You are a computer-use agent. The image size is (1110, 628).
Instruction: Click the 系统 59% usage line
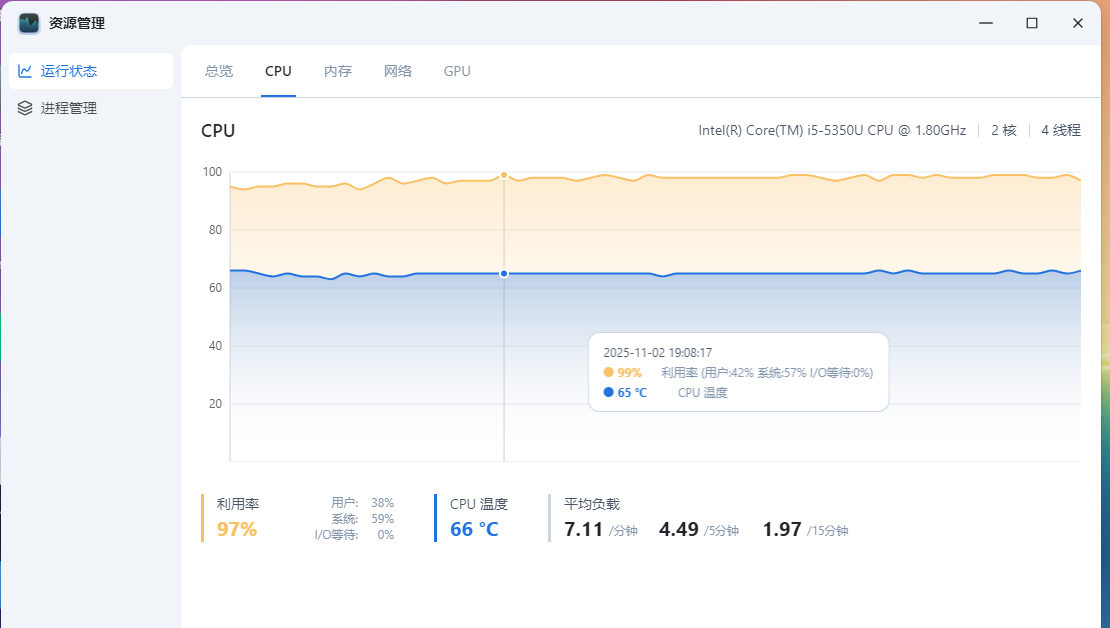[362, 519]
